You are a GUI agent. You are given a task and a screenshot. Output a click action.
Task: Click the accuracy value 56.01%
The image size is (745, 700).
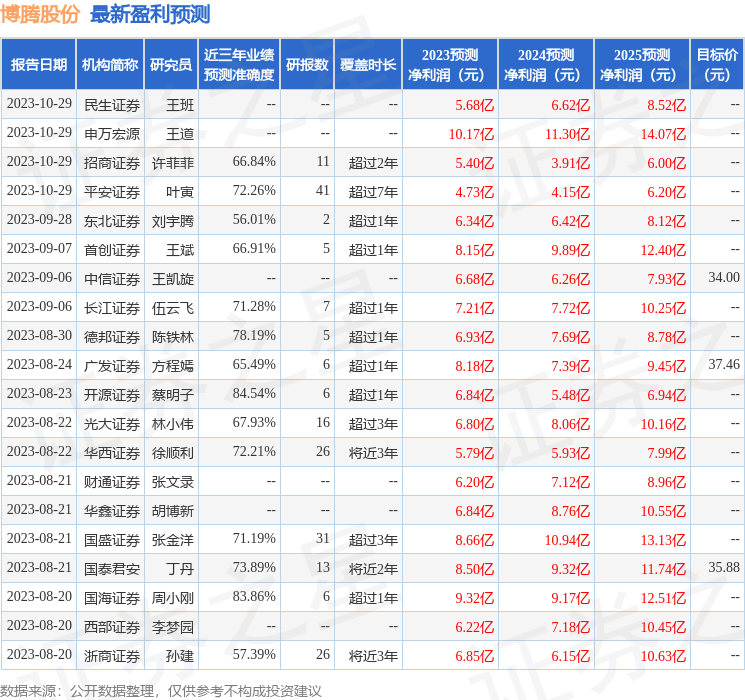point(254,219)
